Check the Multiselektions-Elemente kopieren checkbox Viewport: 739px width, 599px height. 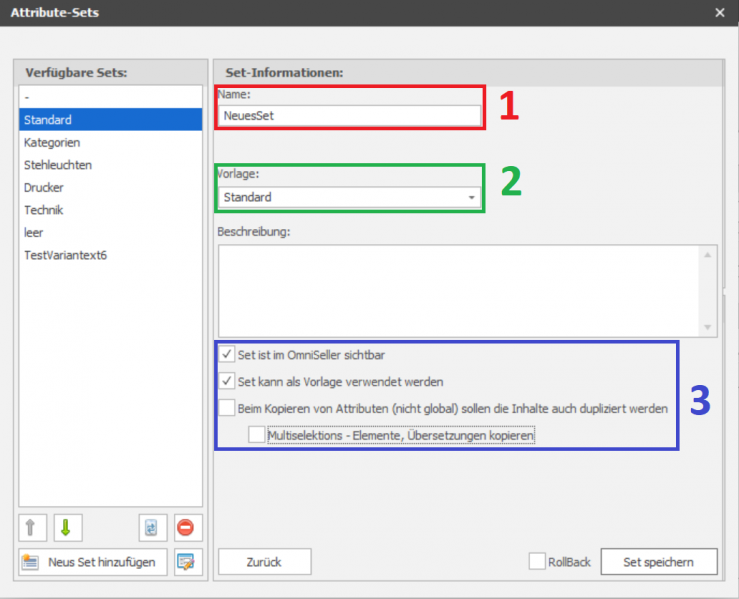(x=257, y=435)
